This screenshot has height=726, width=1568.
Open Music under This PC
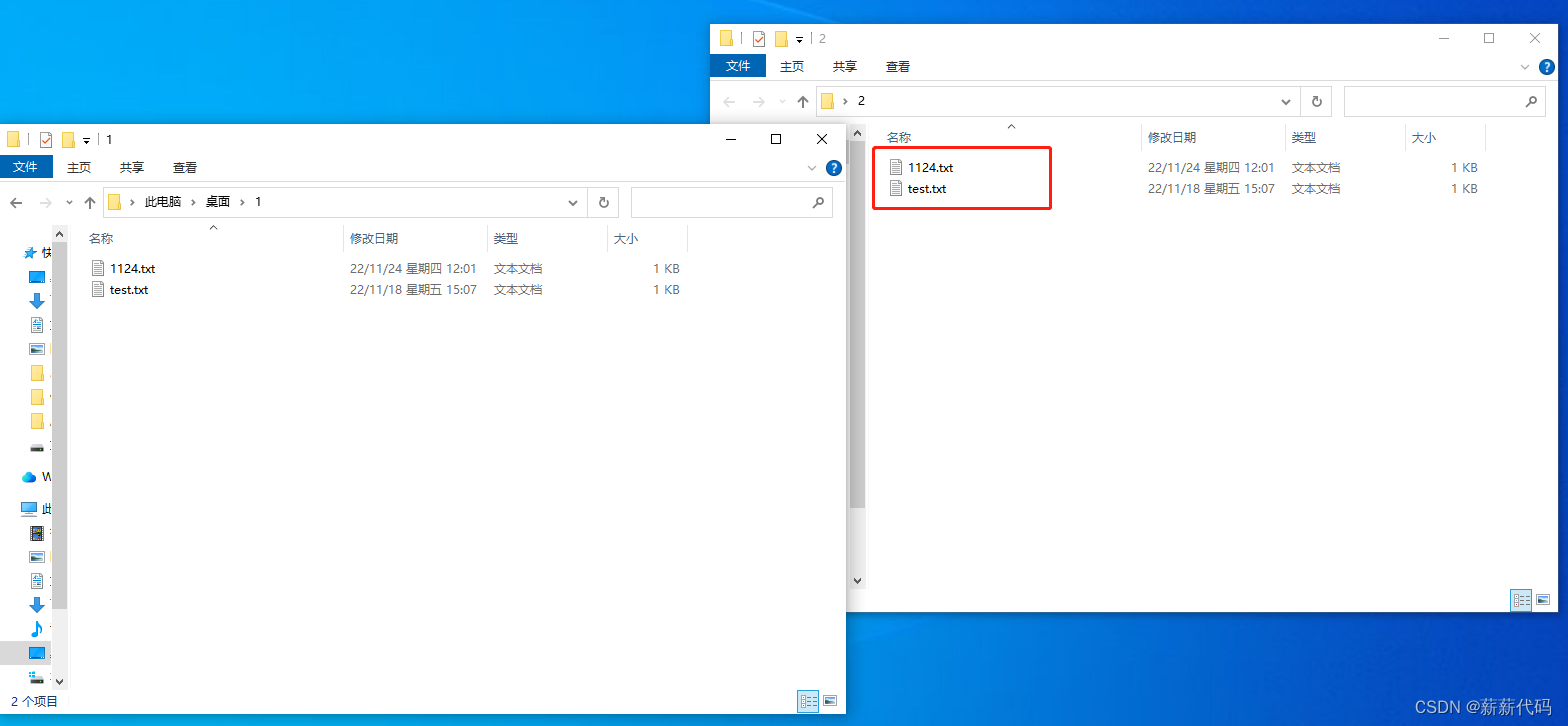[37, 629]
